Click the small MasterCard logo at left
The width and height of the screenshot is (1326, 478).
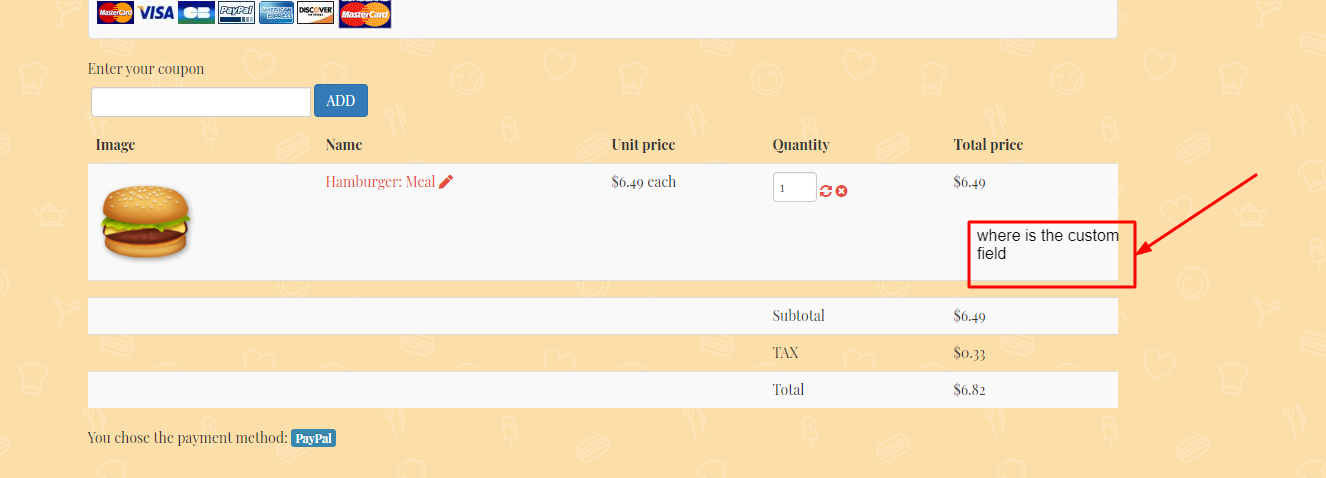pos(115,13)
